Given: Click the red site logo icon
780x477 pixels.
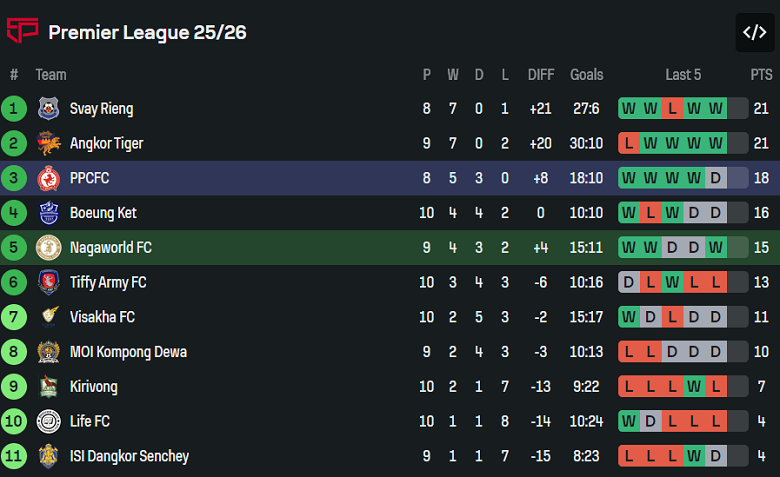Looking at the screenshot, I should (22, 32).
